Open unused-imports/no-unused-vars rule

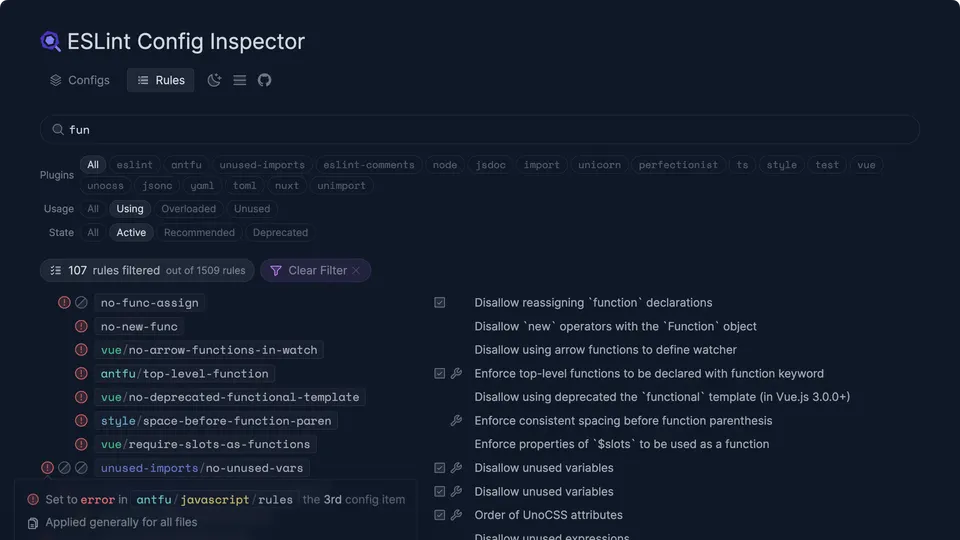tap(201, 468)
